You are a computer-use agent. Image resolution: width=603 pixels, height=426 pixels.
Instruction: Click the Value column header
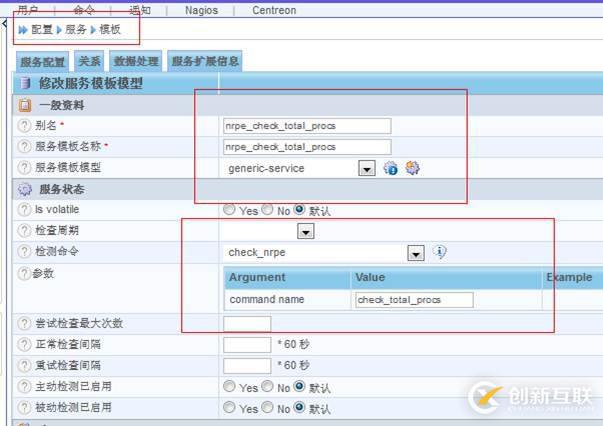click(x=446, y=278)
